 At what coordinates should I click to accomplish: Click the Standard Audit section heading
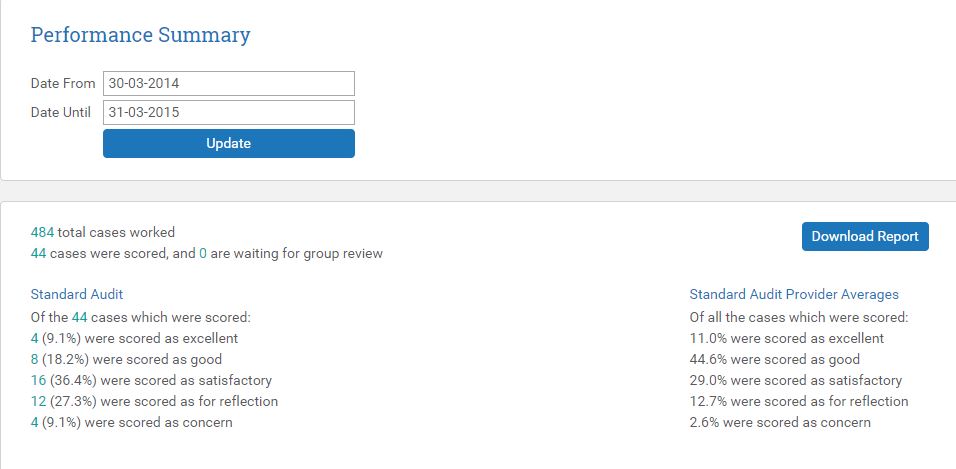77,294
